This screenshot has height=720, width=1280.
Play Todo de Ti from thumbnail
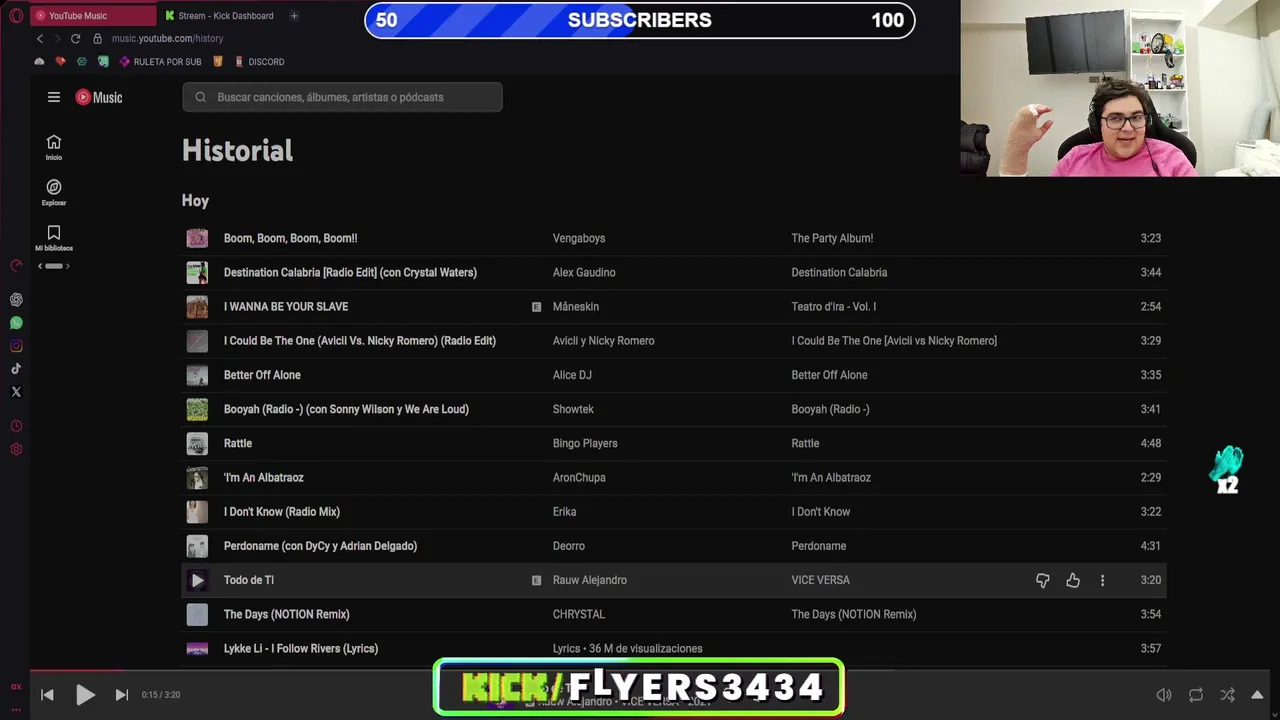tap(197, 580)
